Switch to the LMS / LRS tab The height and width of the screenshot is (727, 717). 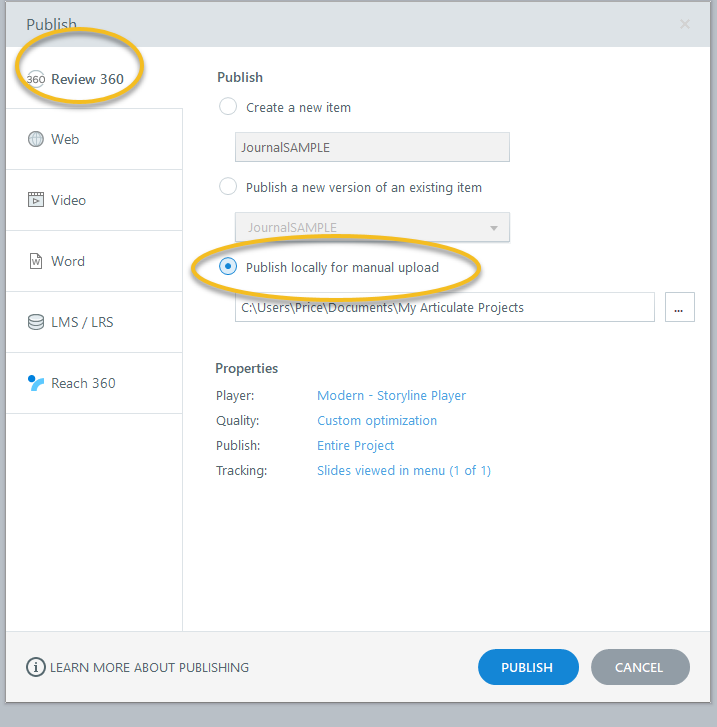click(94, 322)
